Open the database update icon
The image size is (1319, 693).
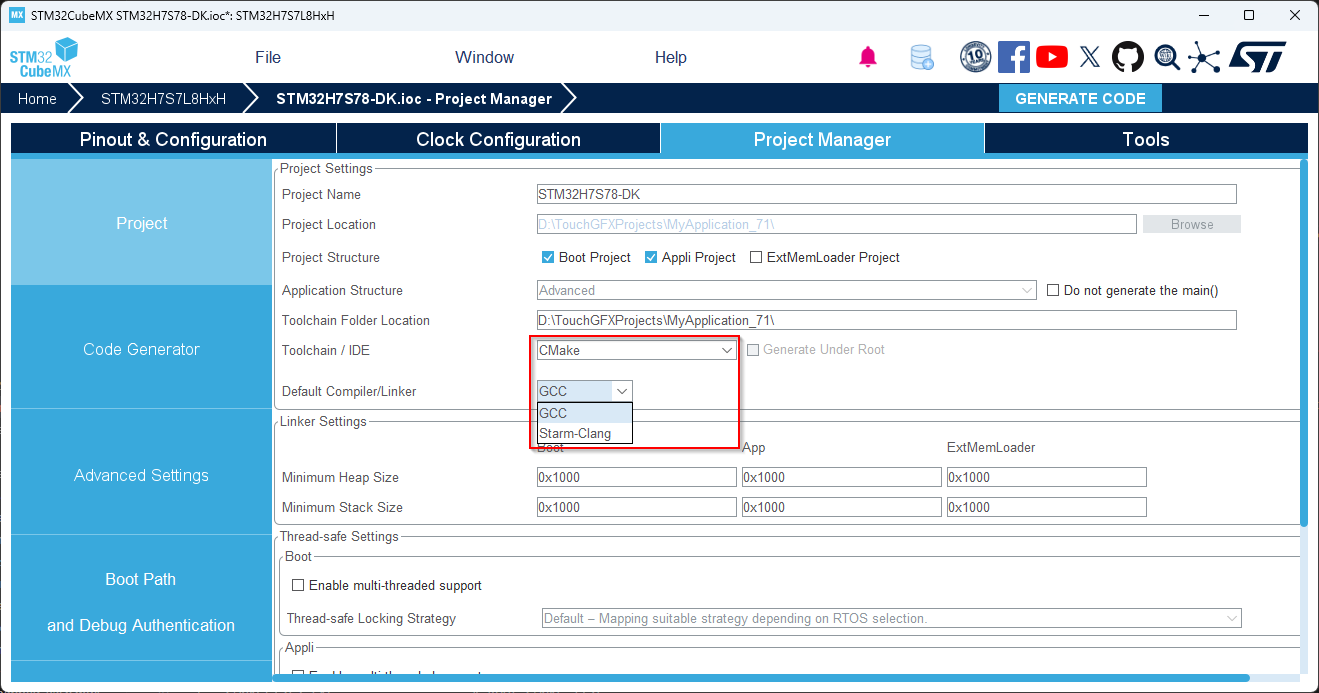[x=921, y=57]
